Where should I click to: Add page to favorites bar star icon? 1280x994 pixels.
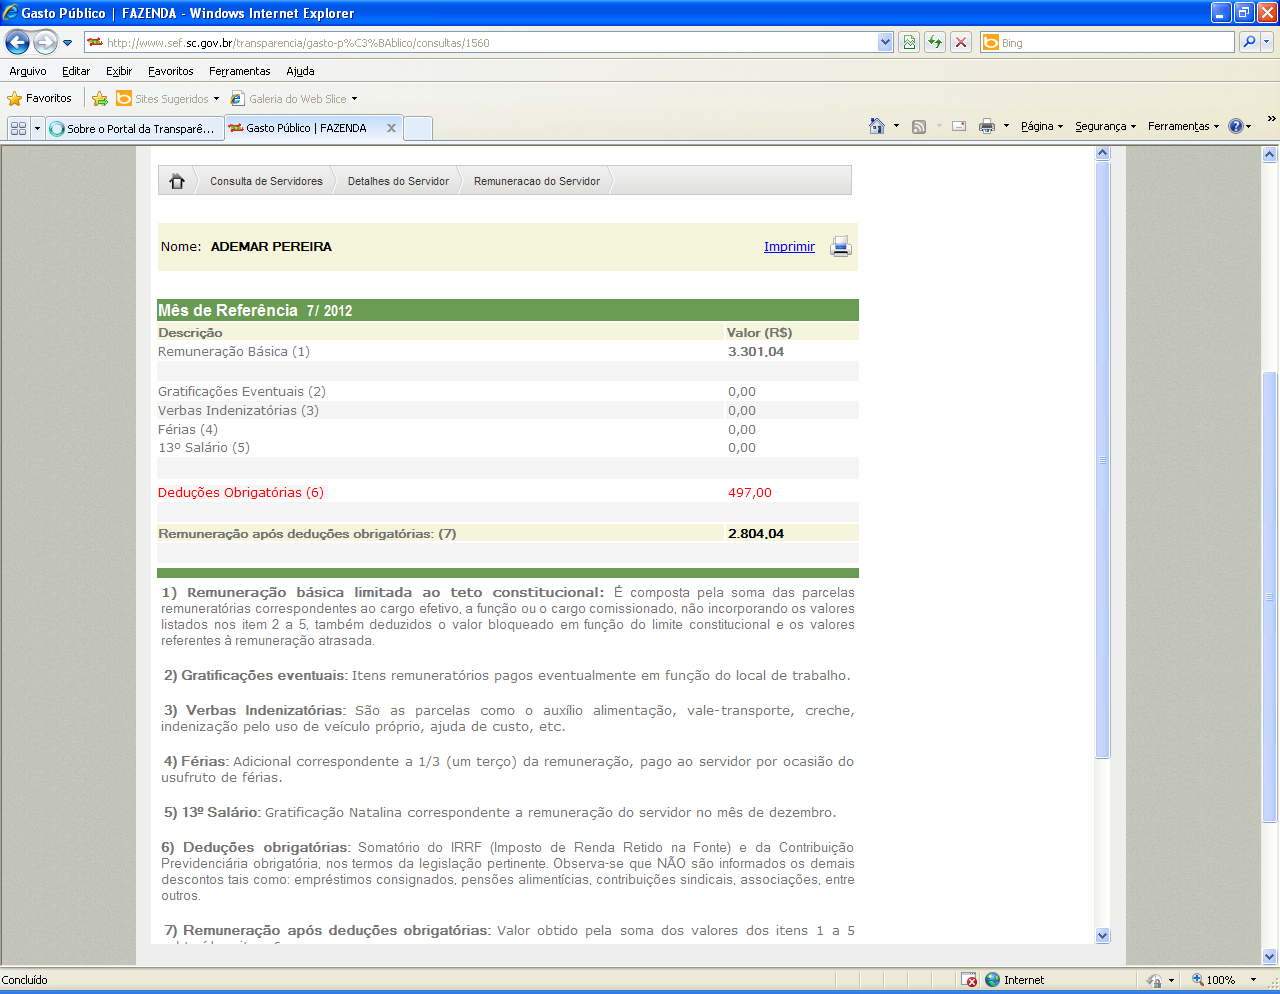[x=99, y=98]
